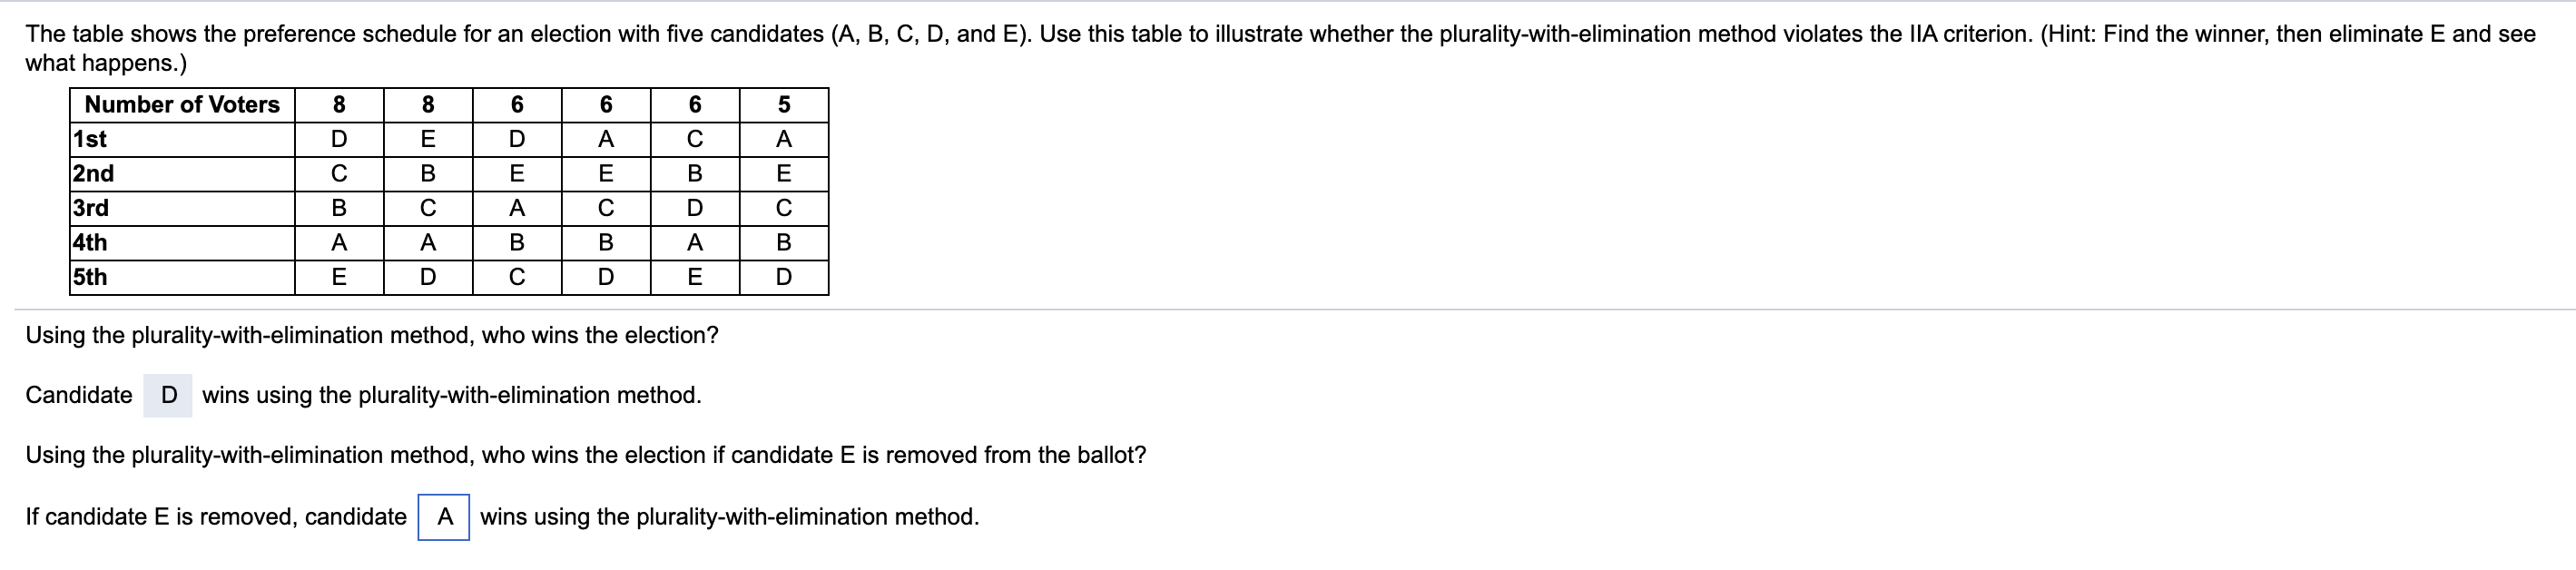Select the "4th" row label cell

[x=182, y=243]
